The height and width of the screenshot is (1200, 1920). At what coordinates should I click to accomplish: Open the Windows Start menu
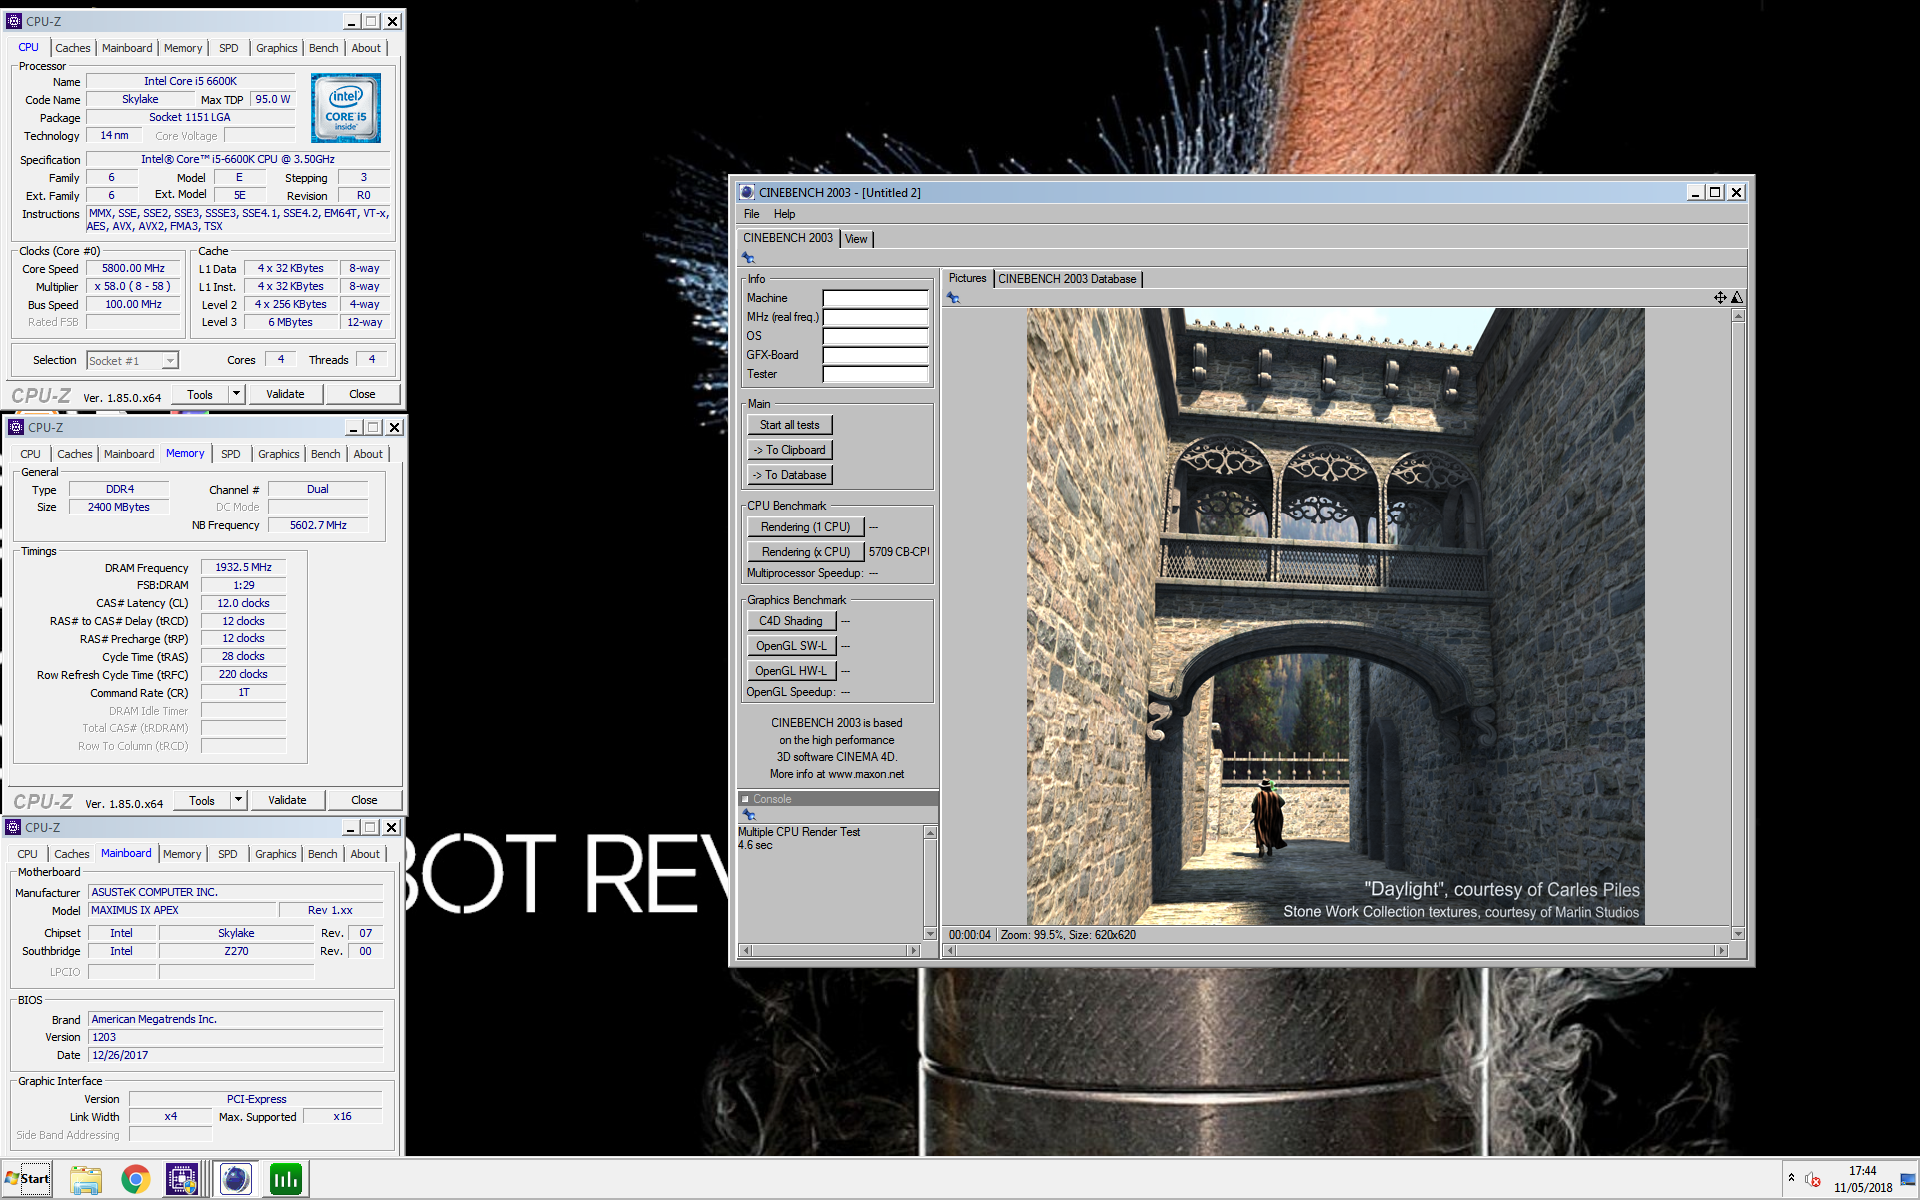point(27,1179)
